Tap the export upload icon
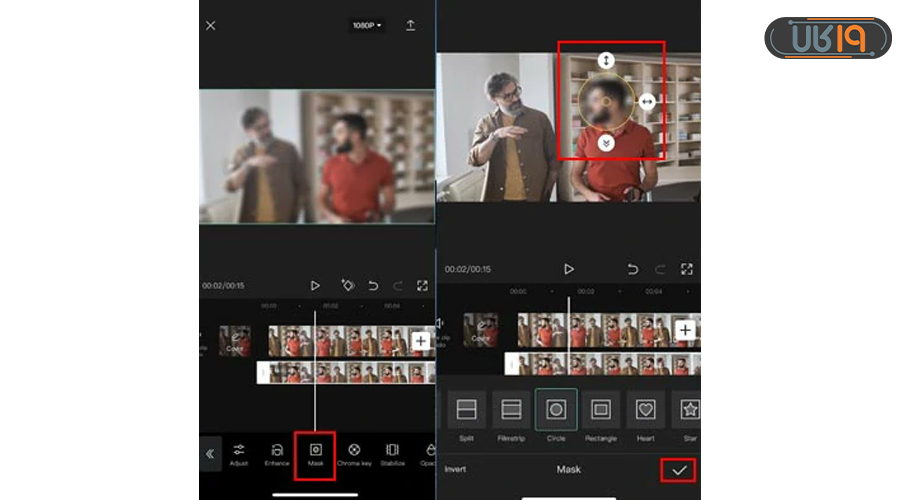This screenshot has width=900, height=500. (410, 25)
